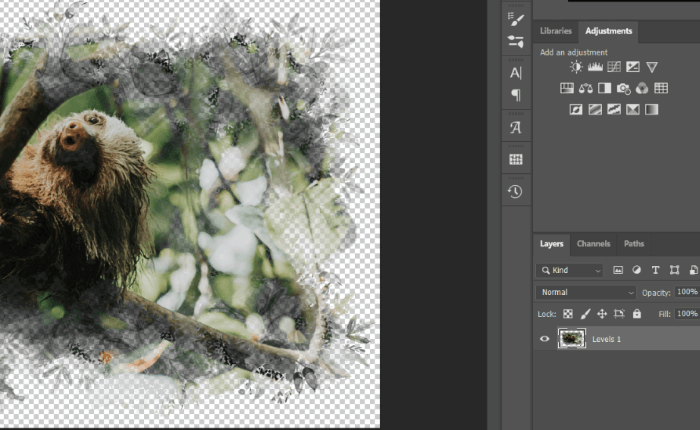Click the layer Opacity value field
The image size is (700, 430).
coord(686,292)
